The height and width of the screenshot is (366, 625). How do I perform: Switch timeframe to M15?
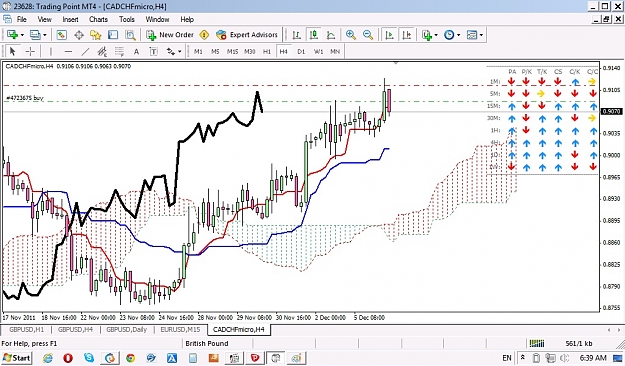(x=232, y=51)
